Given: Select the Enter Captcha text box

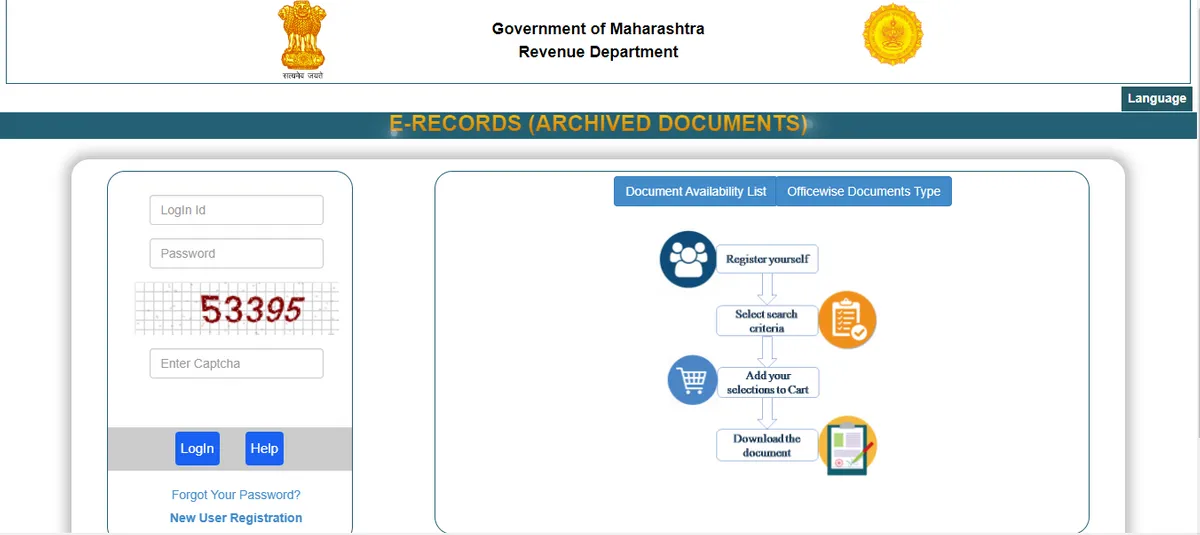Looking at the screenshot, I should click(236, 363).
